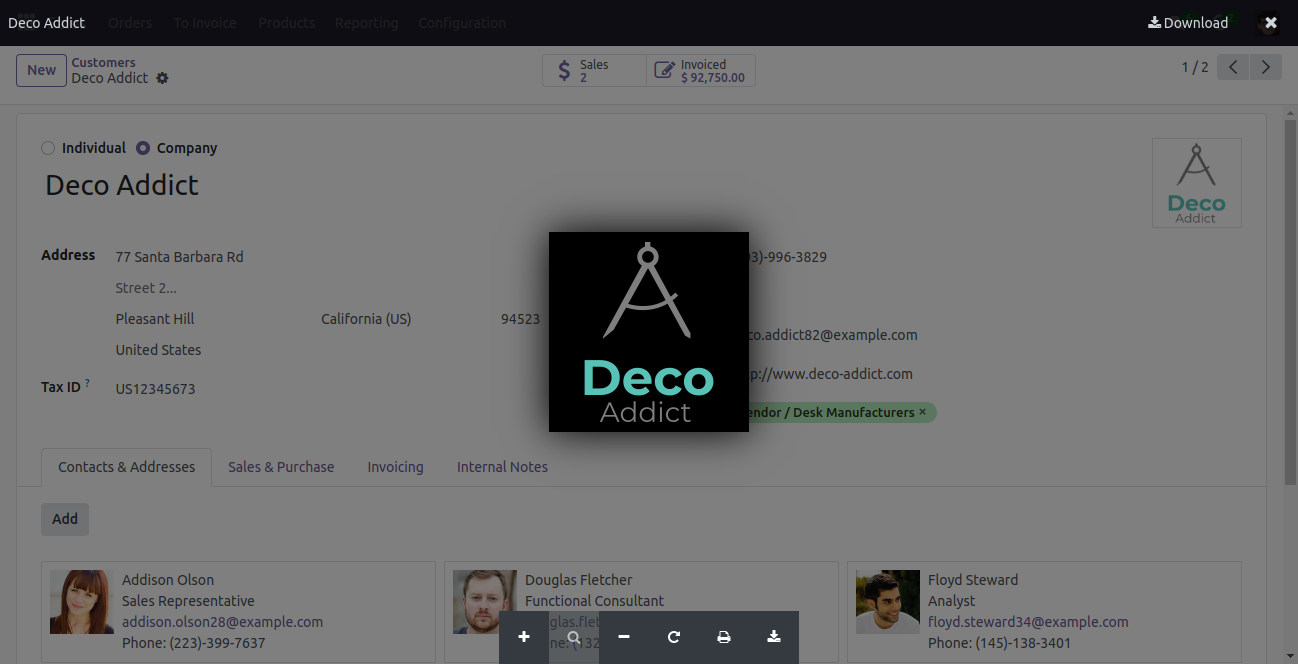The width and height of the screenshot is (1298, 664).
Task: Click the Deco Addict logo thumbnail
Action: tap(1196, 183)
